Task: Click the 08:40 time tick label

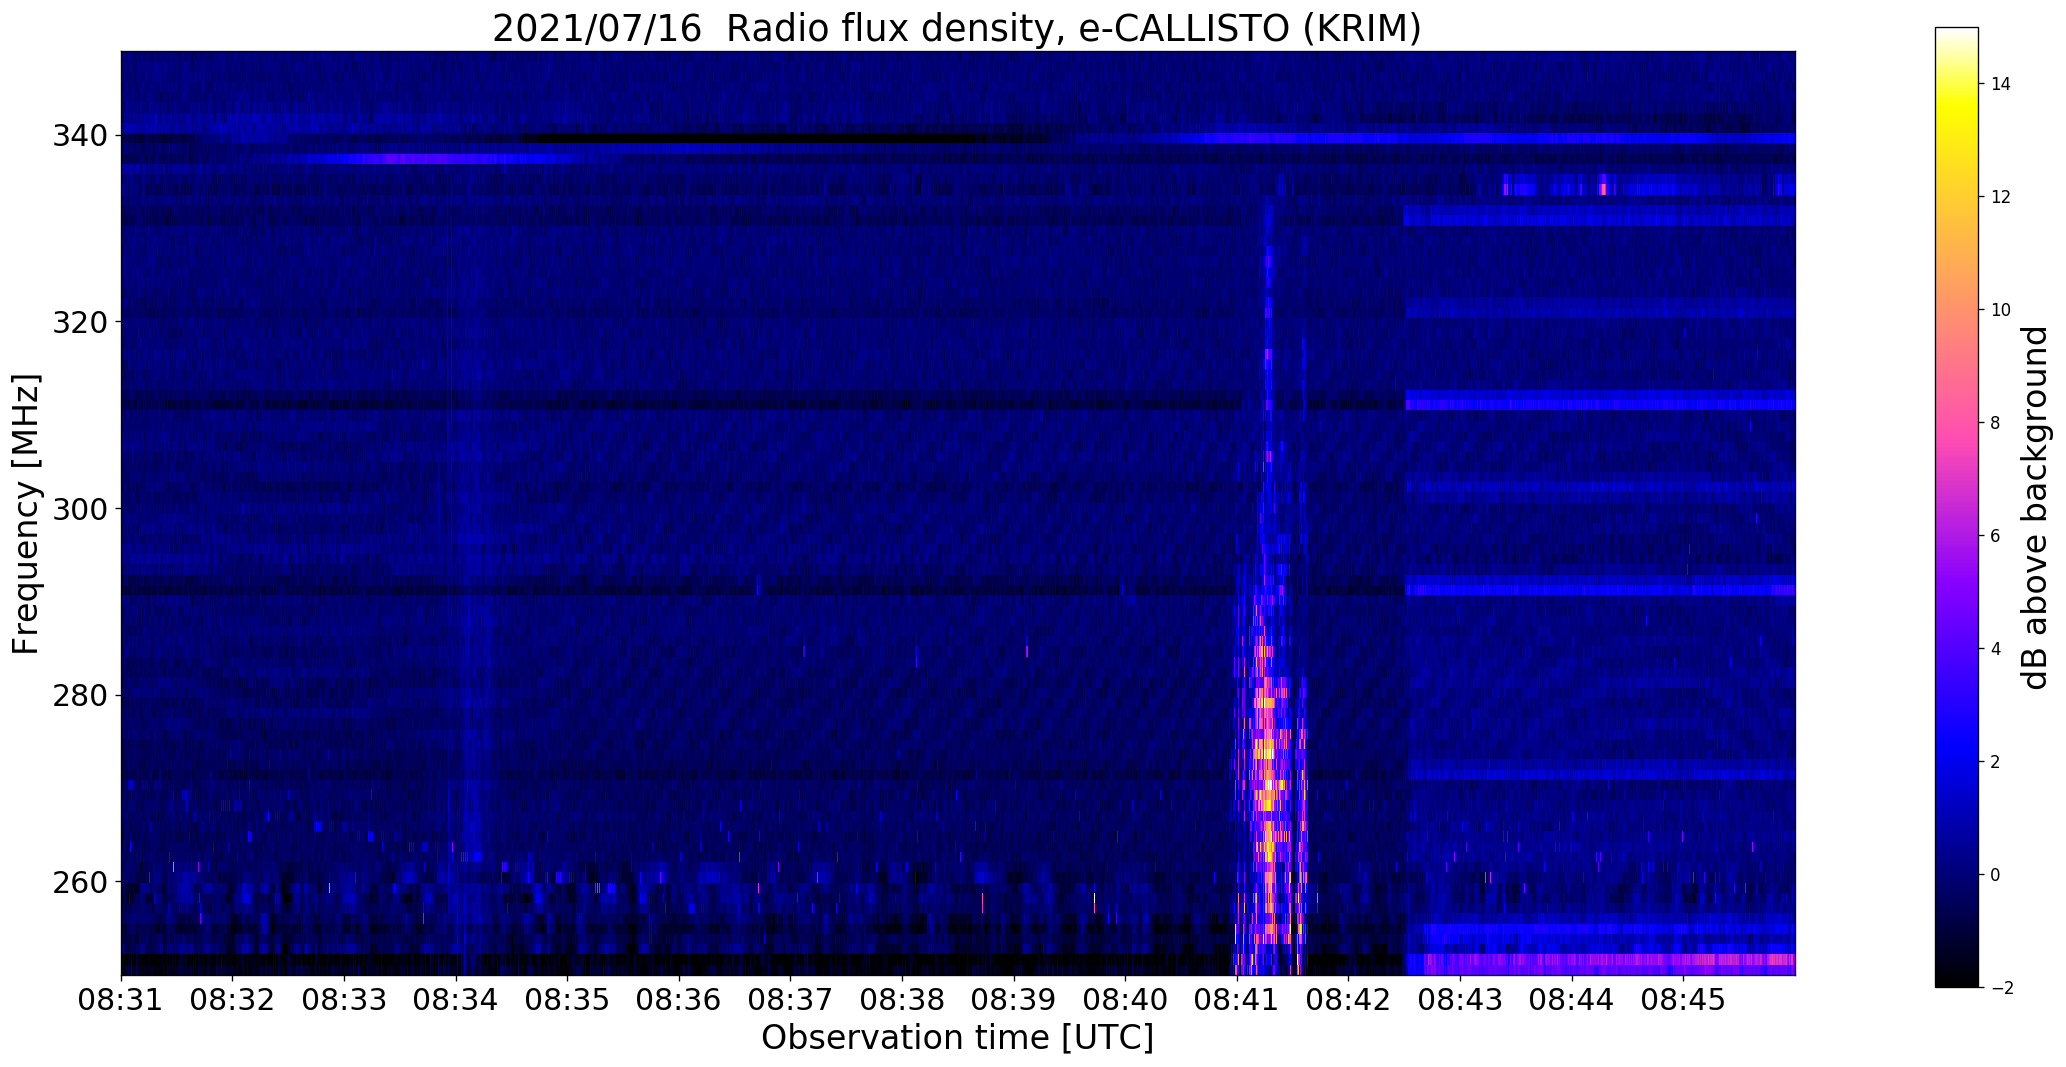Action: [1125, 999]
